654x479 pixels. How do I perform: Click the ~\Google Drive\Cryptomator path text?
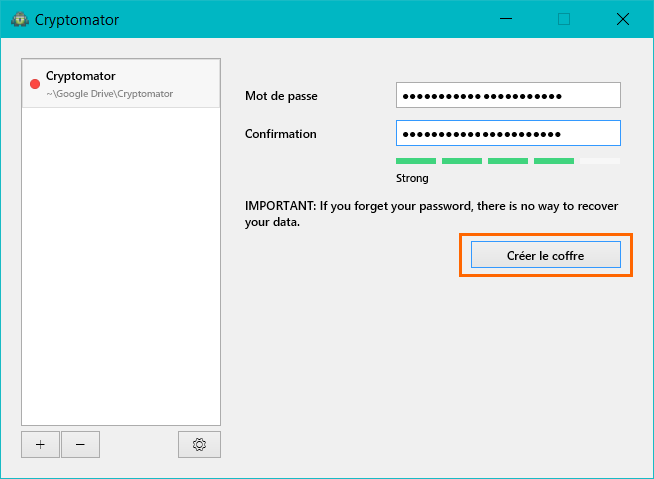point(110,93)
